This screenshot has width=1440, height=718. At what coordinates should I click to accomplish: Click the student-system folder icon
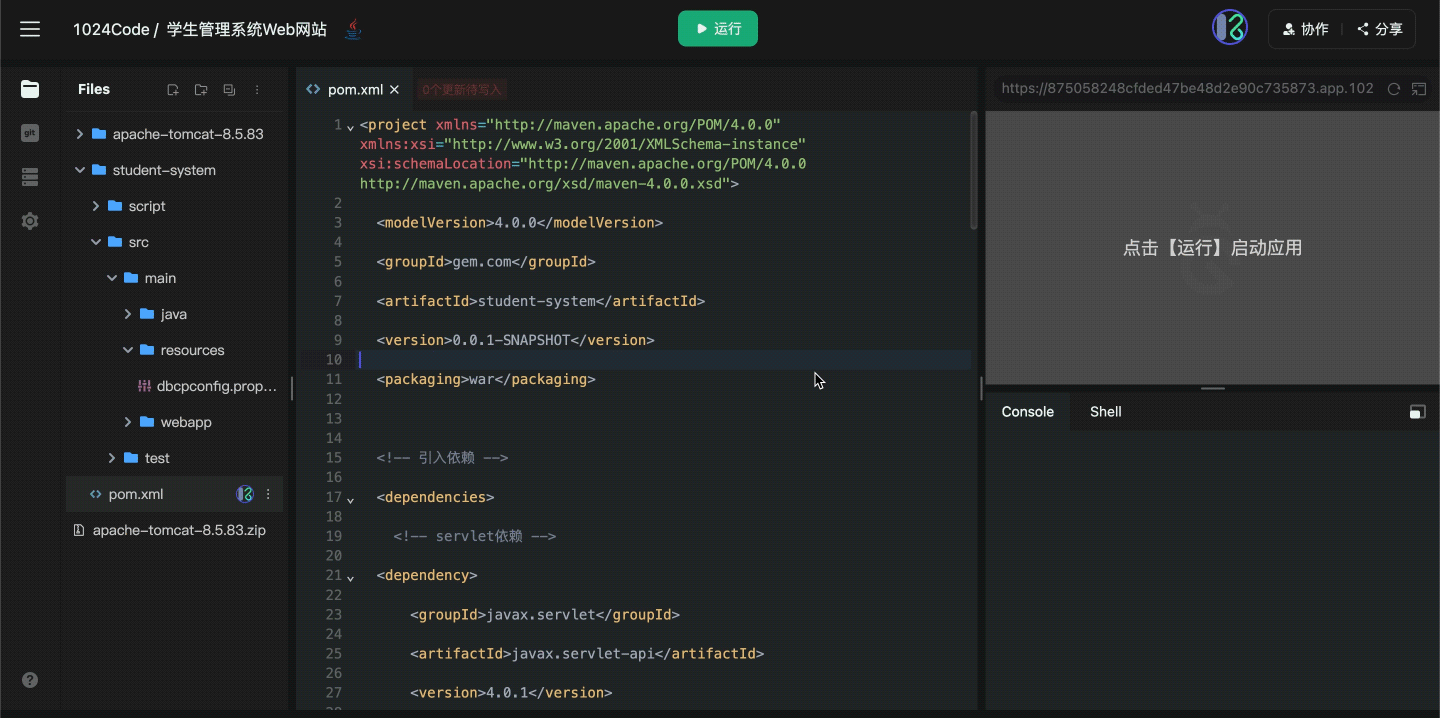99,170
